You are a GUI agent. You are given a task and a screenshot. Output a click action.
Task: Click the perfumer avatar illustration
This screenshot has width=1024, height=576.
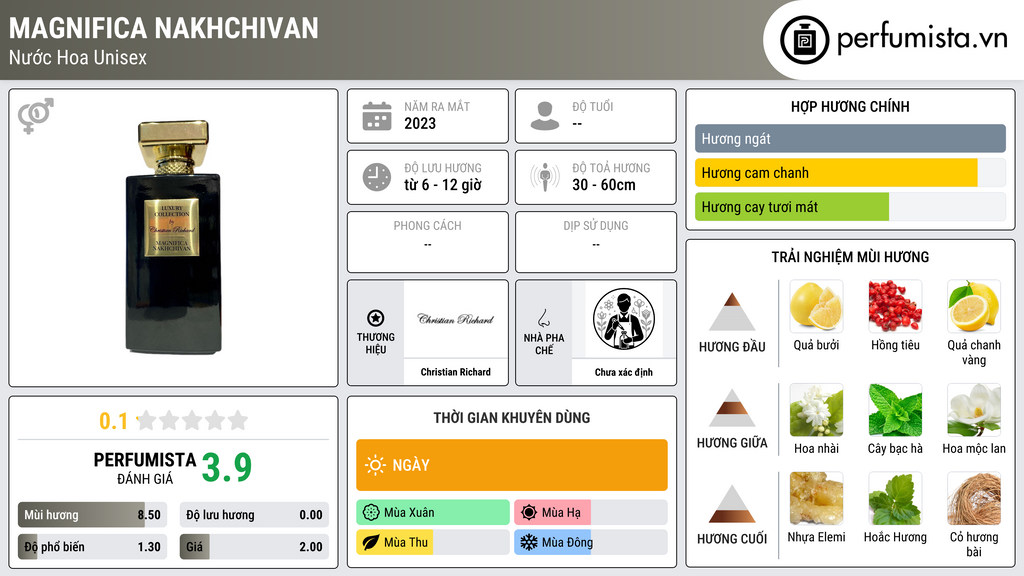(624, 319)
